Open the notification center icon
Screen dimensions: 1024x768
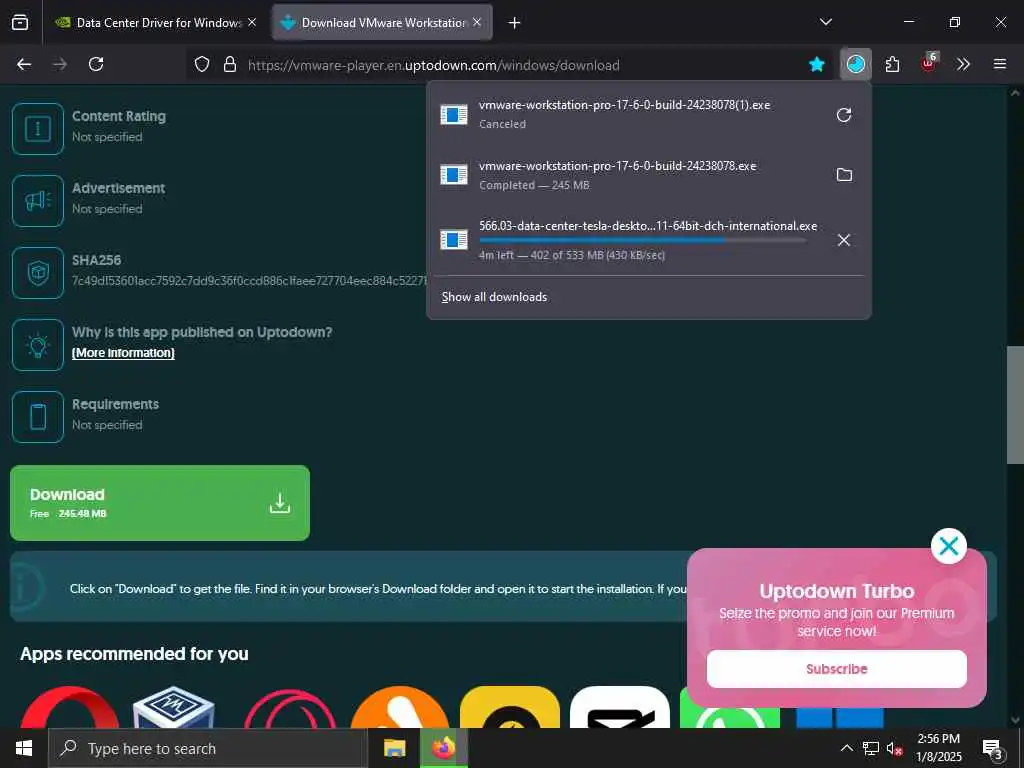[x=993, y=748]
